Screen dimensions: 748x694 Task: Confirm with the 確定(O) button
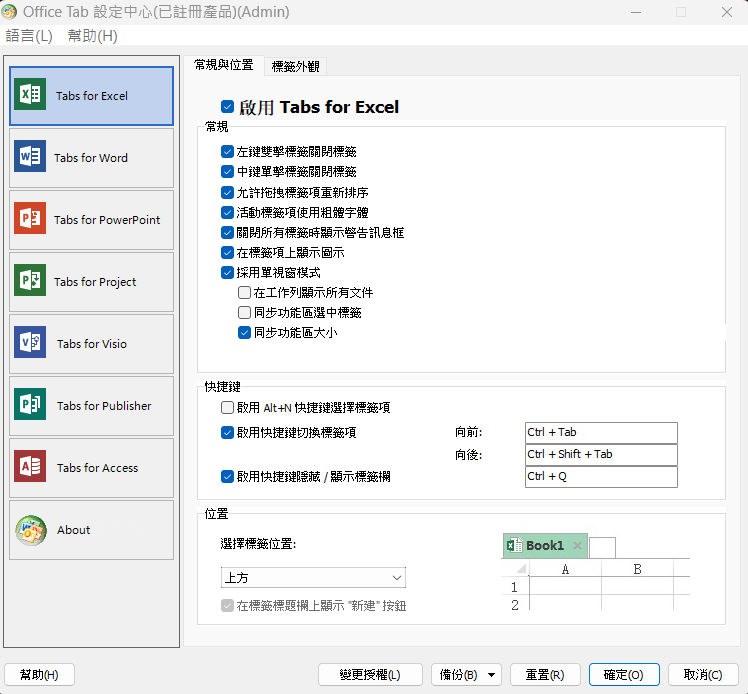[x=624, y=675]
